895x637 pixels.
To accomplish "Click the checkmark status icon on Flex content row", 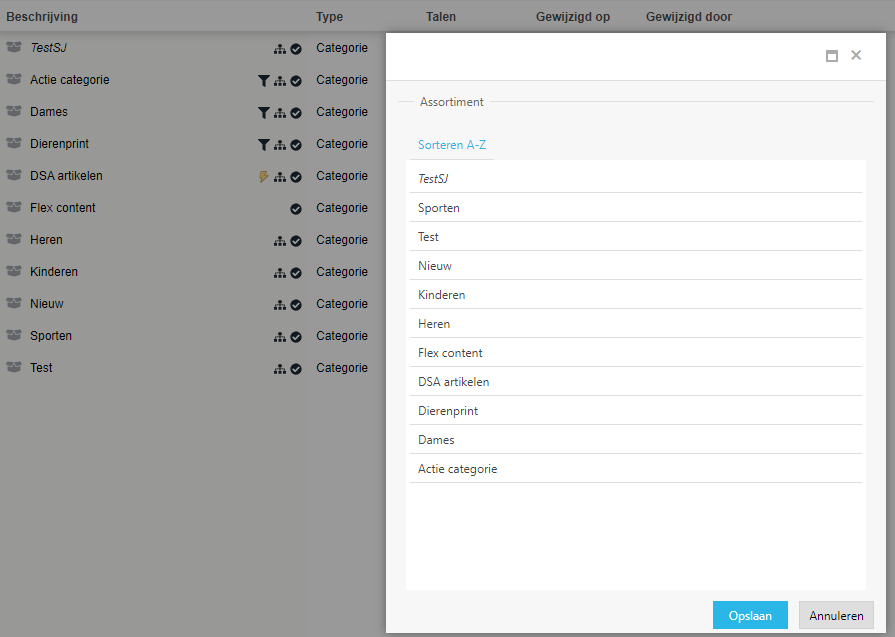I will tap(296, 209).
